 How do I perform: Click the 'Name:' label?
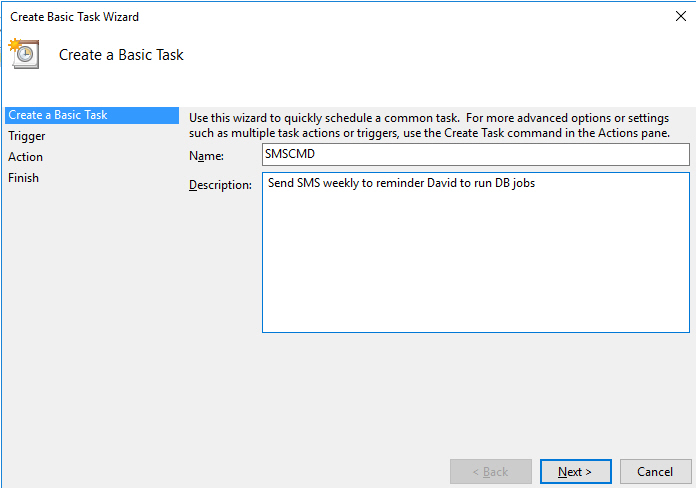pyautogui.click(x=207, y=156)
